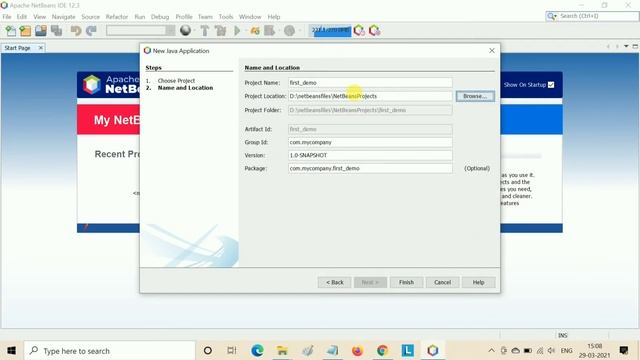Open the Profile menu
This screenshot has height=360, width=640.
(x=184, y=17)
